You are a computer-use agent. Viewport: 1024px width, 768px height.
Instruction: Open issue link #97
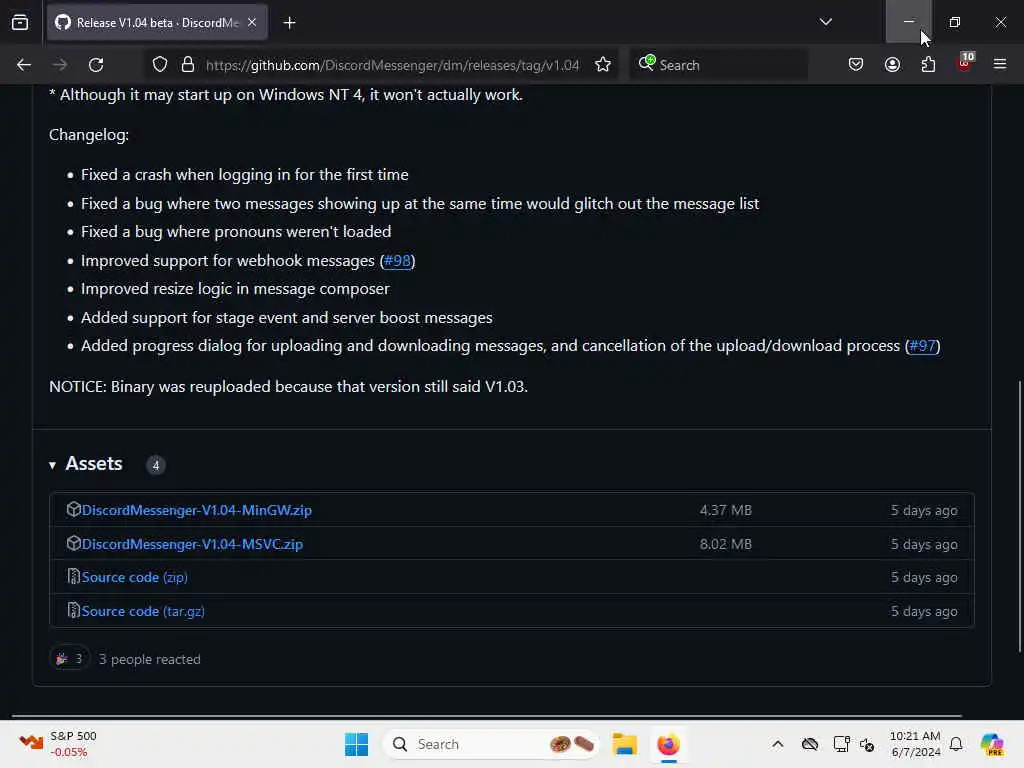tap(922, 345)
